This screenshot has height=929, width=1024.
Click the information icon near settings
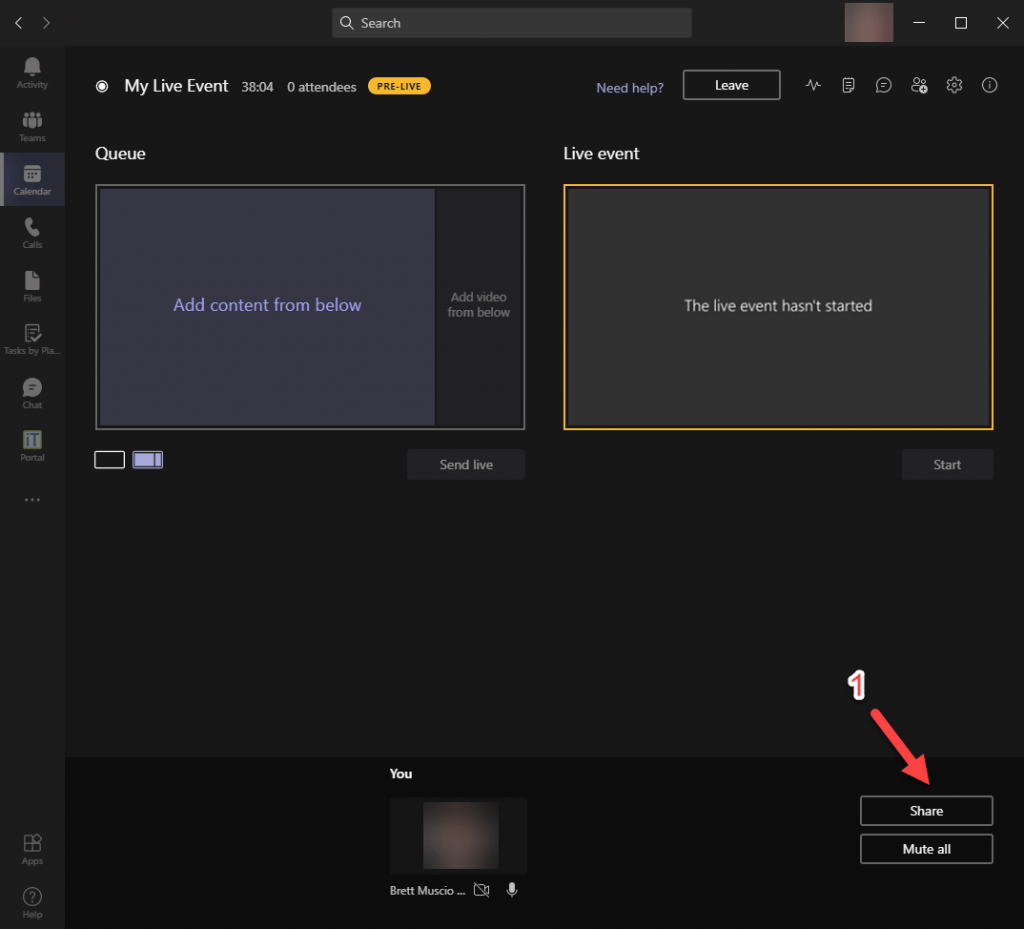tap(989, 85)
